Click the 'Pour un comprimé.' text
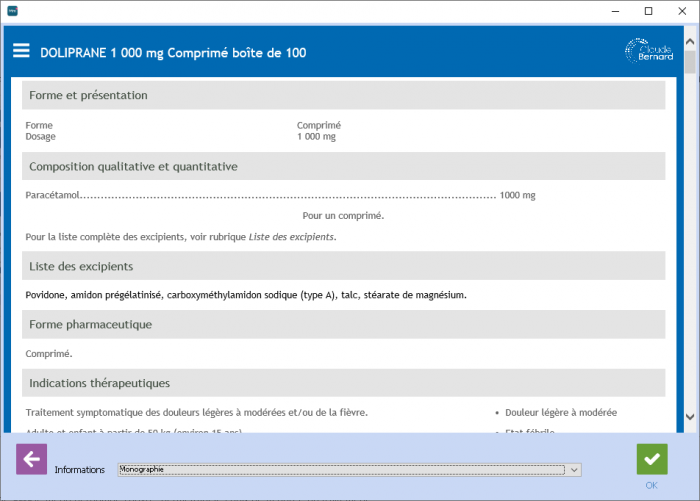Viewport: 700px width, 501px height. tap(343, 216)
